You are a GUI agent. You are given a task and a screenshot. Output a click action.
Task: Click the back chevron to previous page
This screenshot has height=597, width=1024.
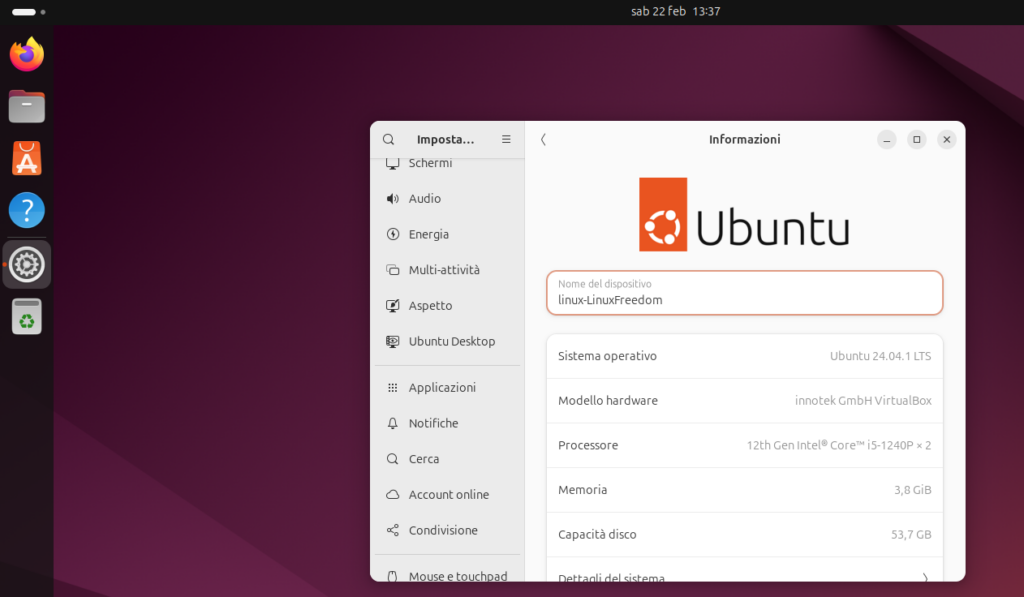pos(543,139)
